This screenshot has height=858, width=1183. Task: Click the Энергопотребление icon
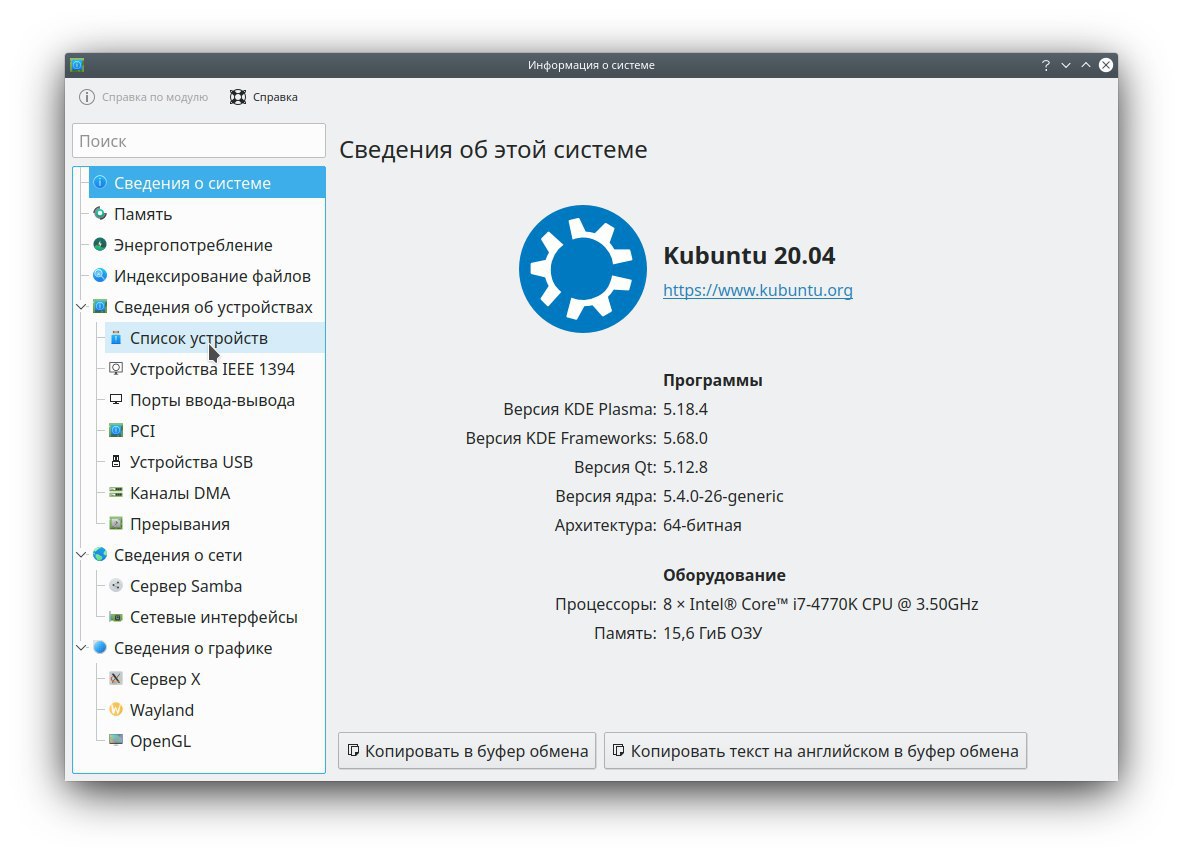(100, 244)
